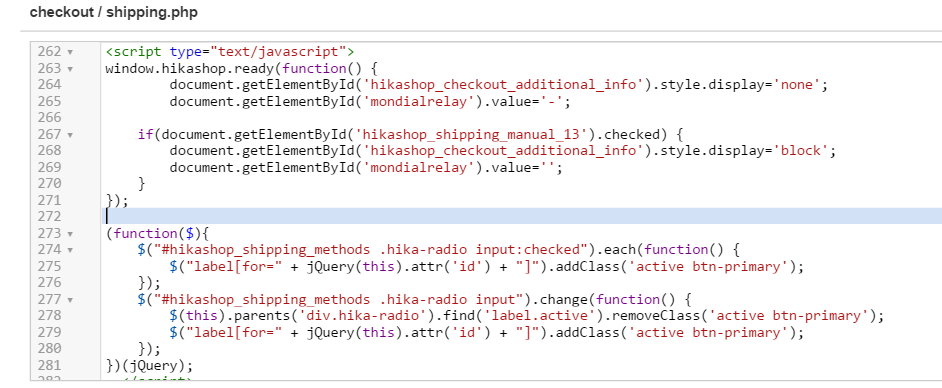Screen dimensions: 942x388
Task: Collapse the fold arrow at line 274
Action: 70,250
